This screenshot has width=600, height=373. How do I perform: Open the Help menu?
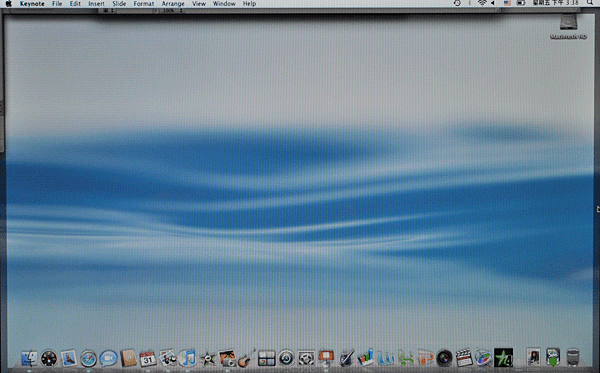[x=249, y=3]
